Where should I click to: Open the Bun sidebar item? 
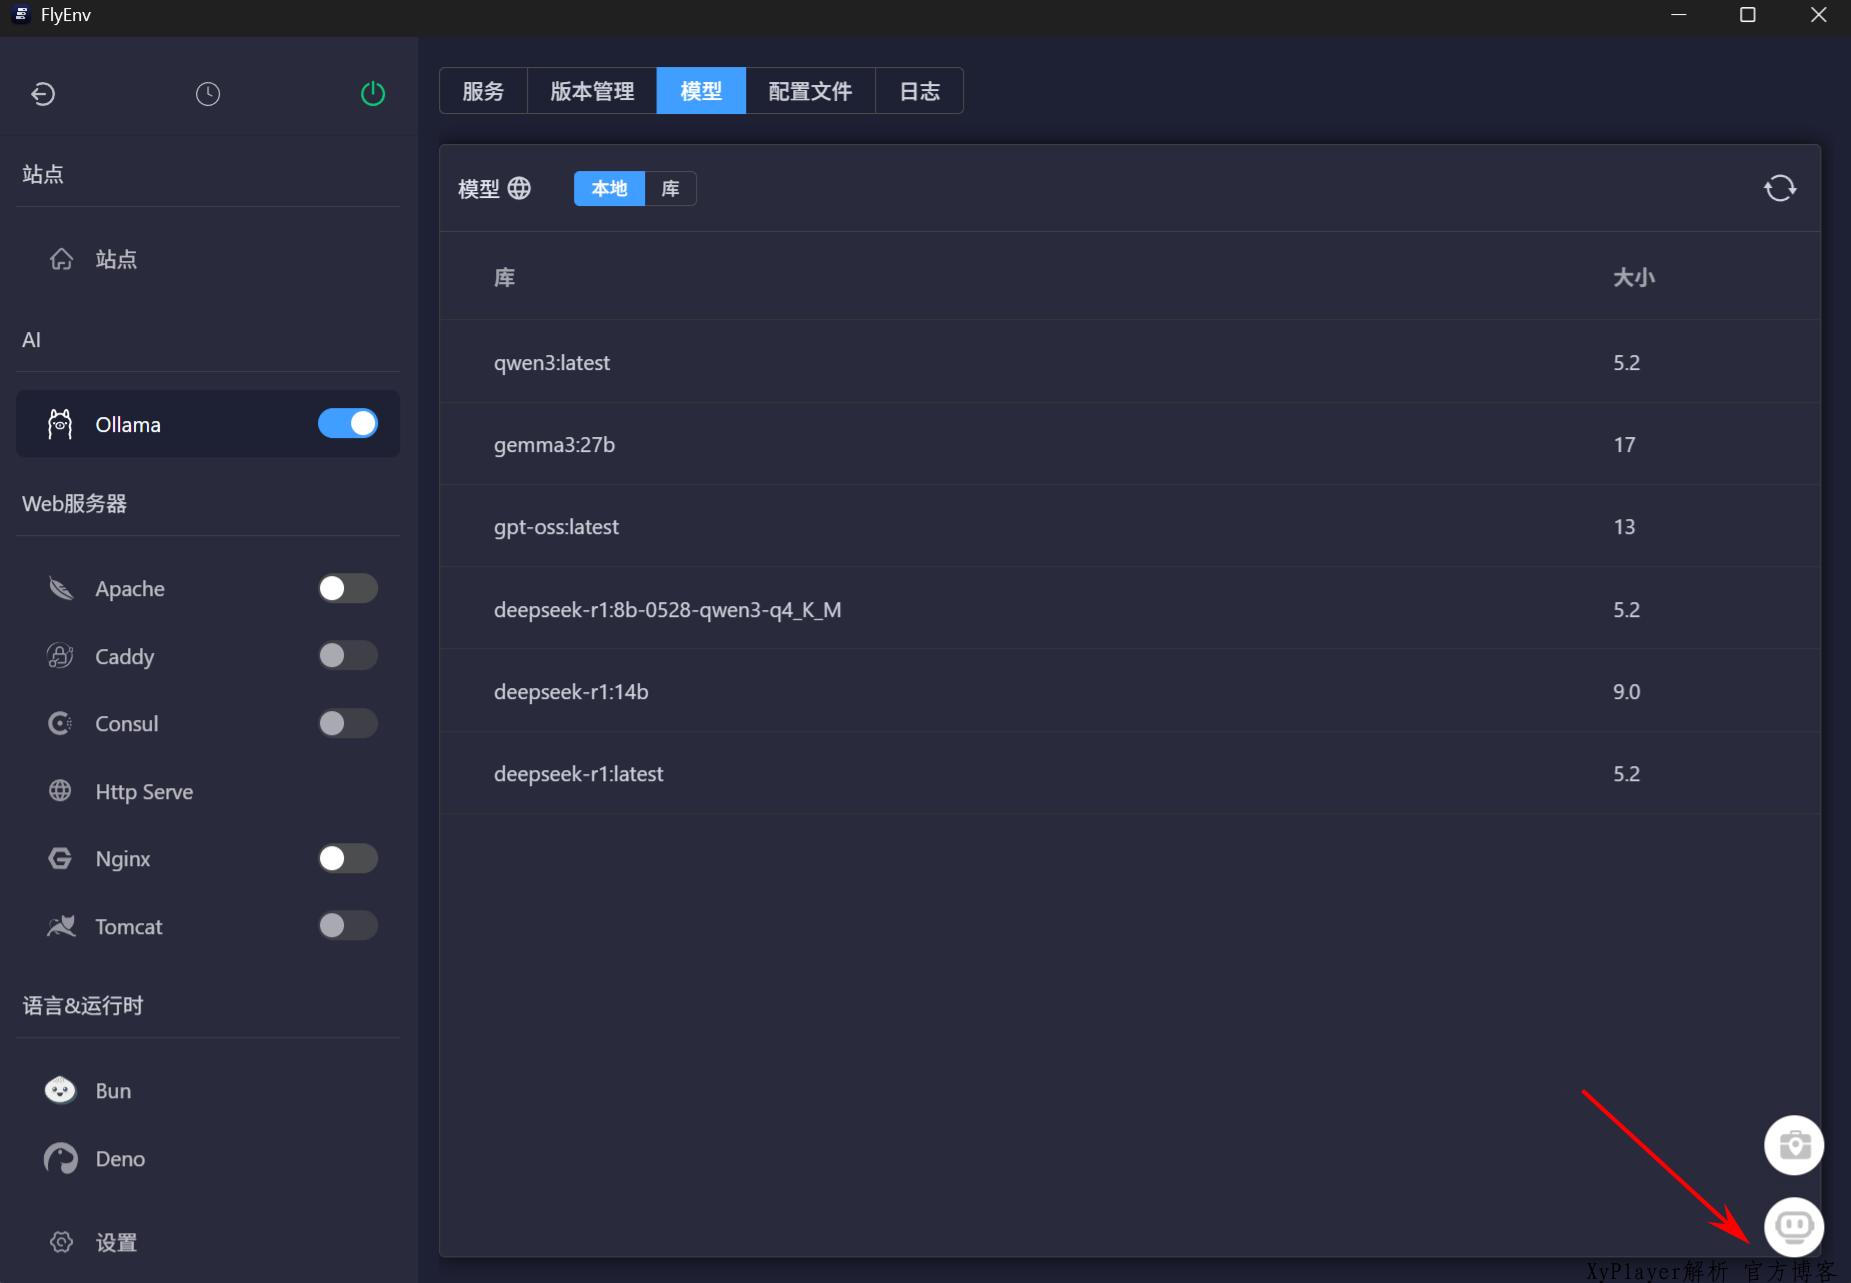(x=113, y=1091)
